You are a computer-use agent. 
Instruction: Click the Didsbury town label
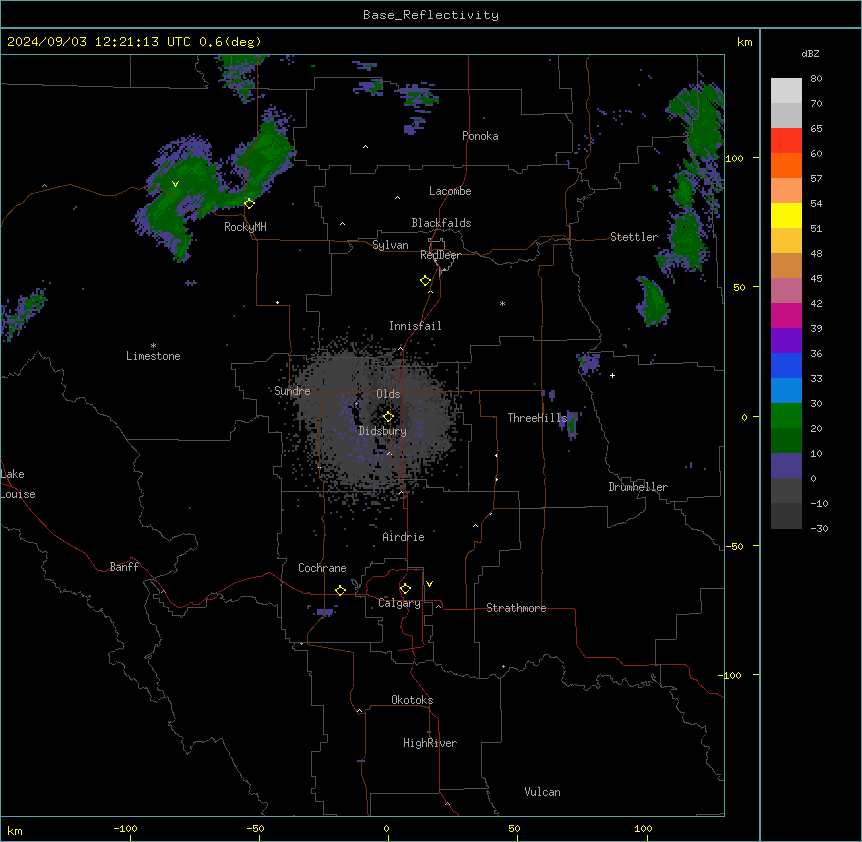383,431
